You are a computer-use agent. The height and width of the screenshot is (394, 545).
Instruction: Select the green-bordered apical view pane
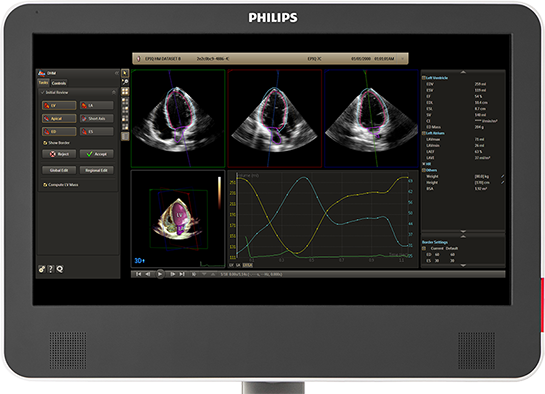(x=178, y=118)
